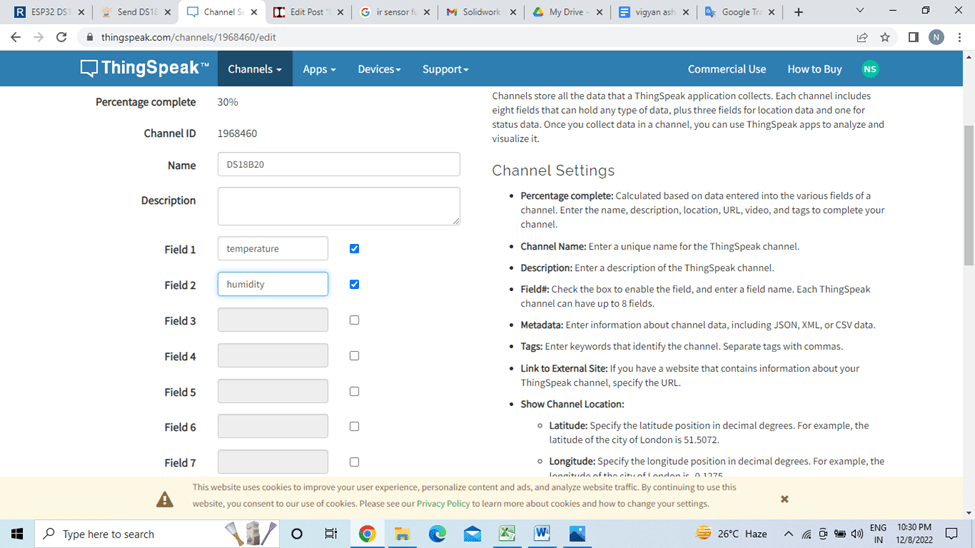Click the share page icon in address bar
The width and height of the screenshot is (975, 548).
(x=862, y=37)
